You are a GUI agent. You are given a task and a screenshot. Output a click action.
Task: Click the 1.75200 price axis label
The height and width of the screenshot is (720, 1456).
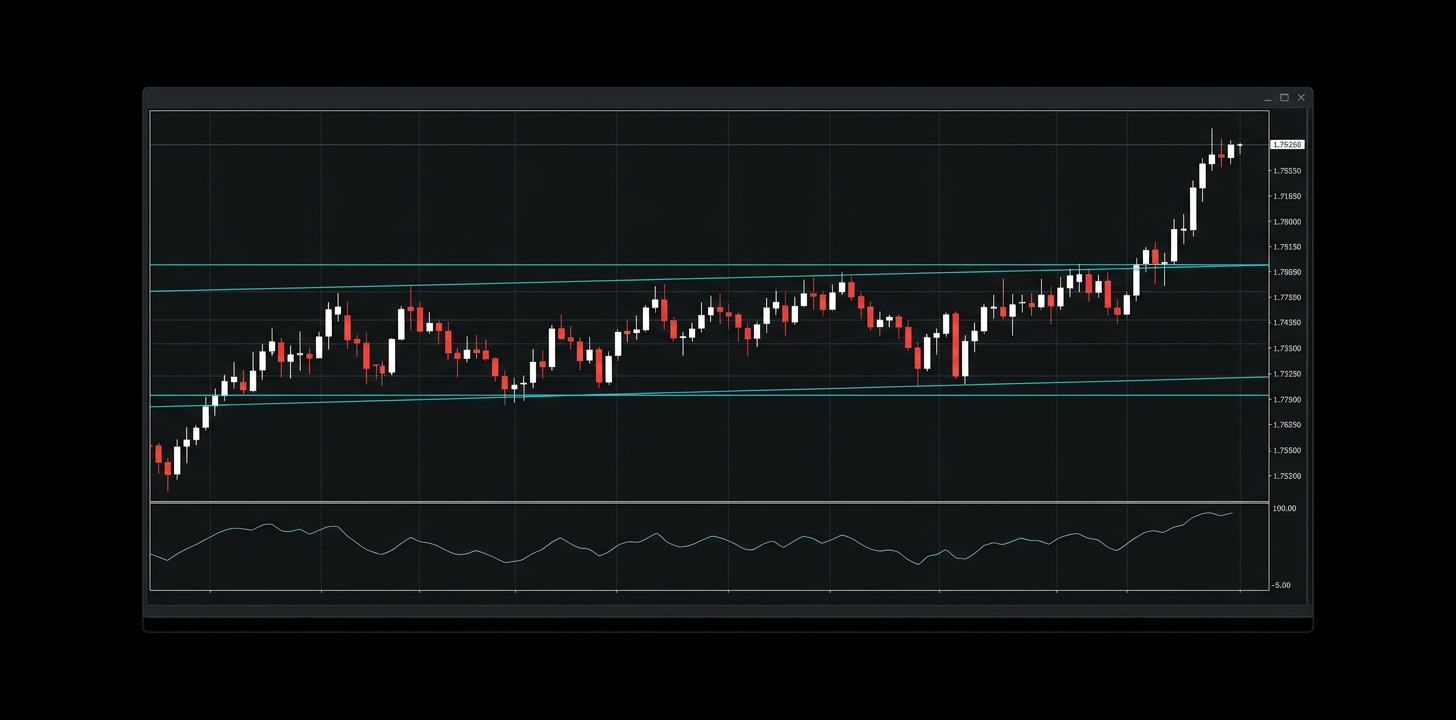click(1287, 476)
